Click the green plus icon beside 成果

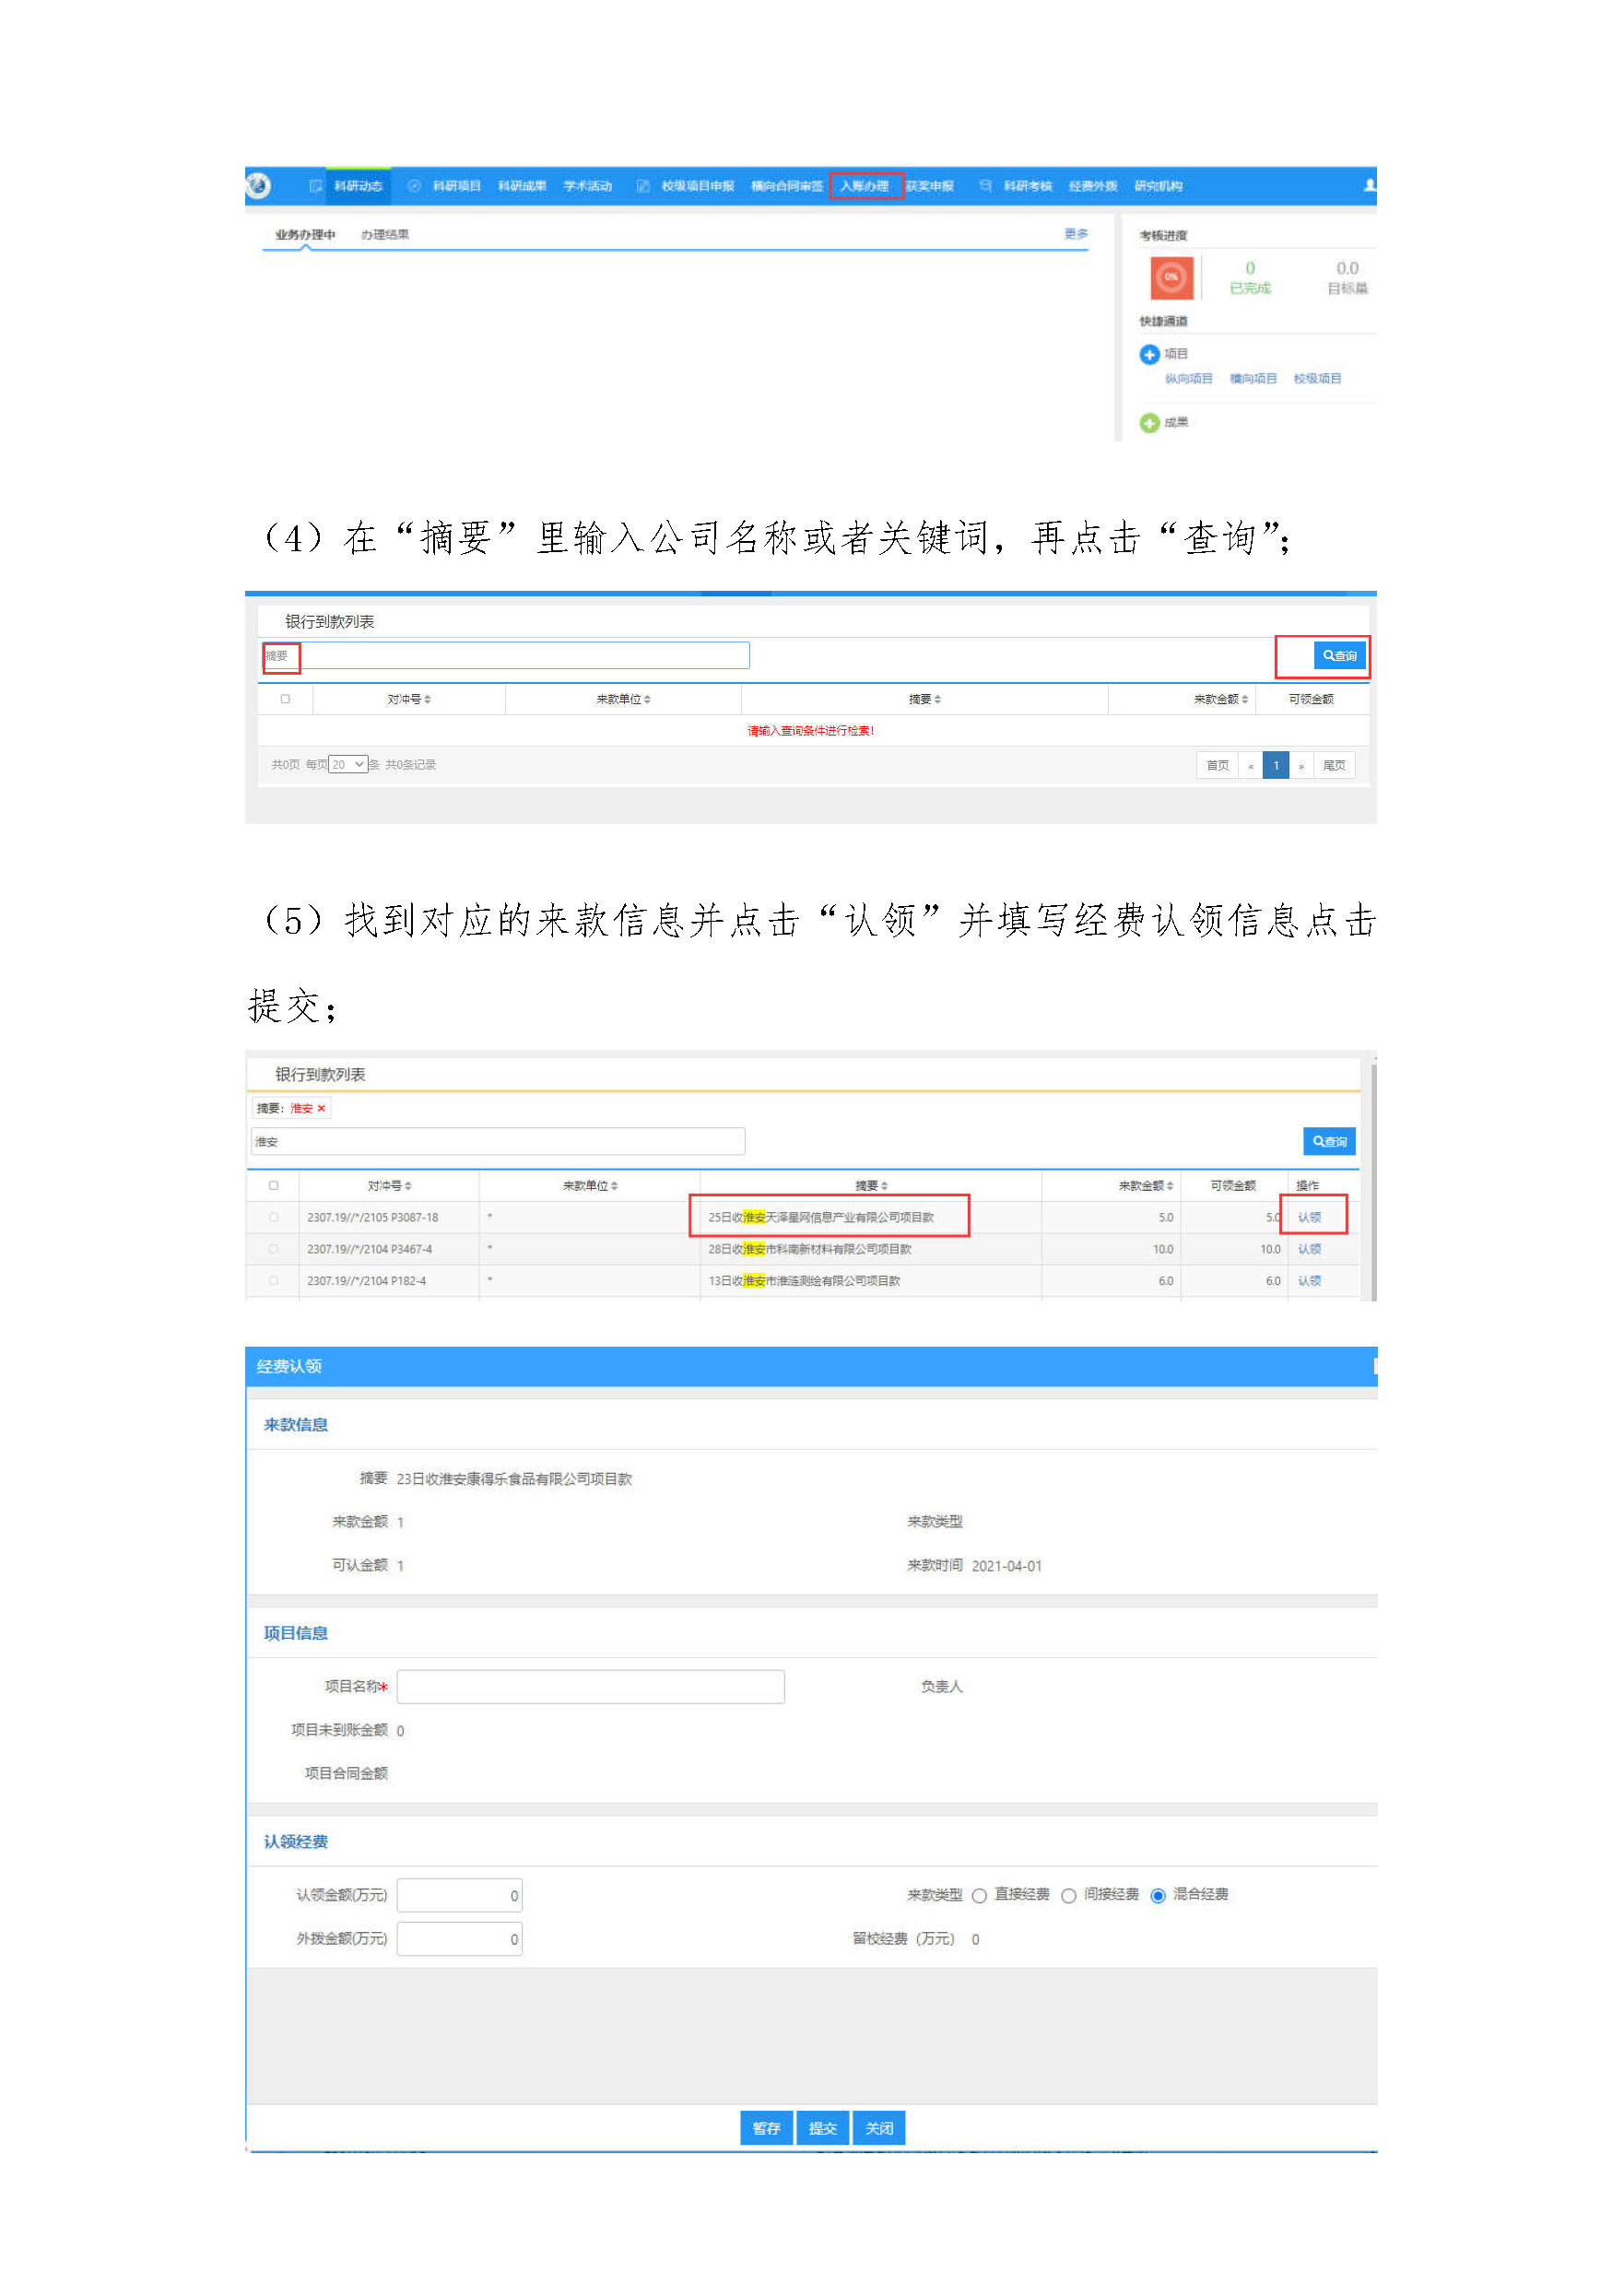coord(1149,423)
